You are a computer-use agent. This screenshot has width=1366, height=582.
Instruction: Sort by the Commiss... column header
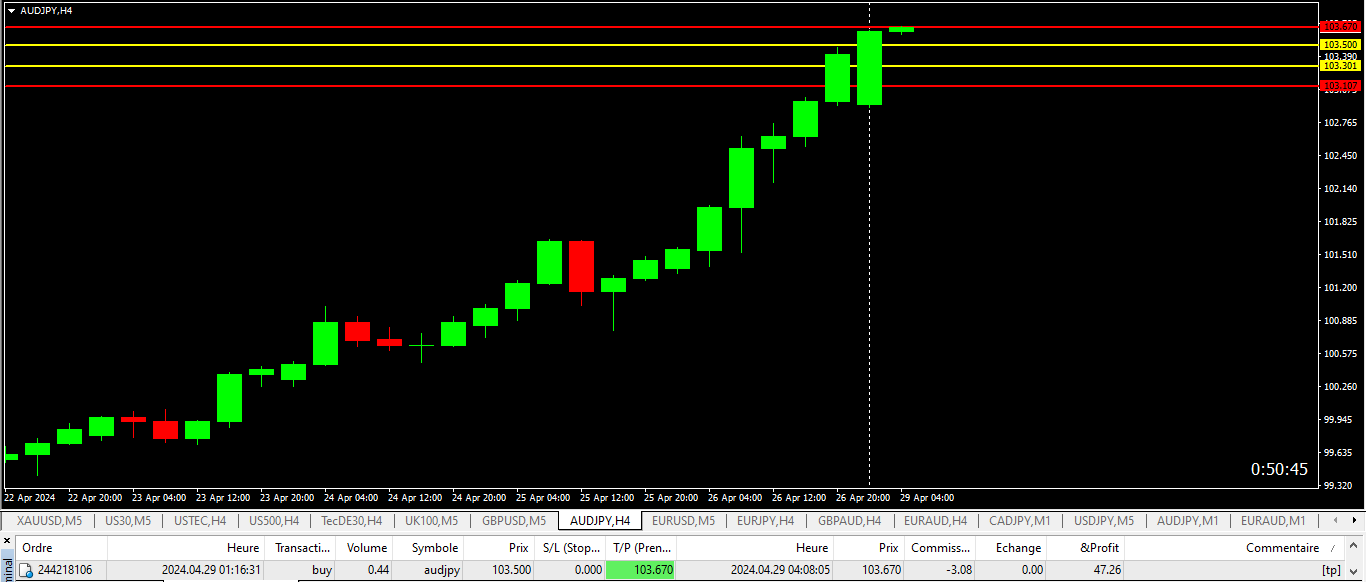[940, 548]
